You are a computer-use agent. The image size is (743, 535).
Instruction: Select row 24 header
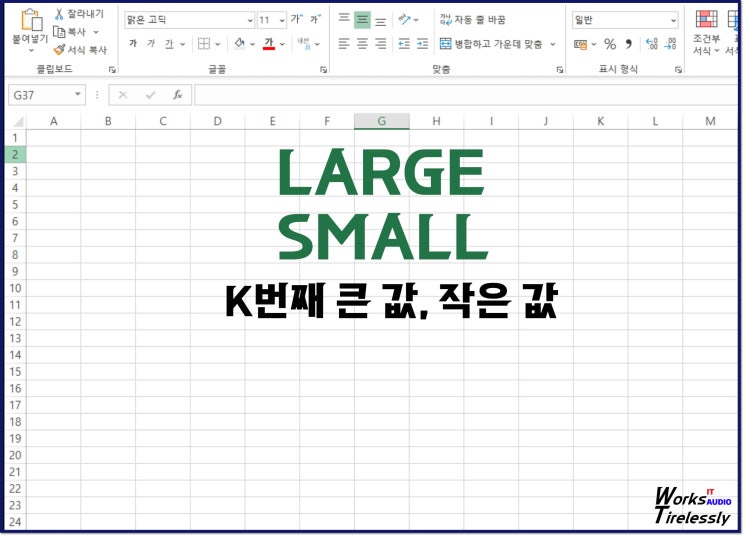coord(15,522)
